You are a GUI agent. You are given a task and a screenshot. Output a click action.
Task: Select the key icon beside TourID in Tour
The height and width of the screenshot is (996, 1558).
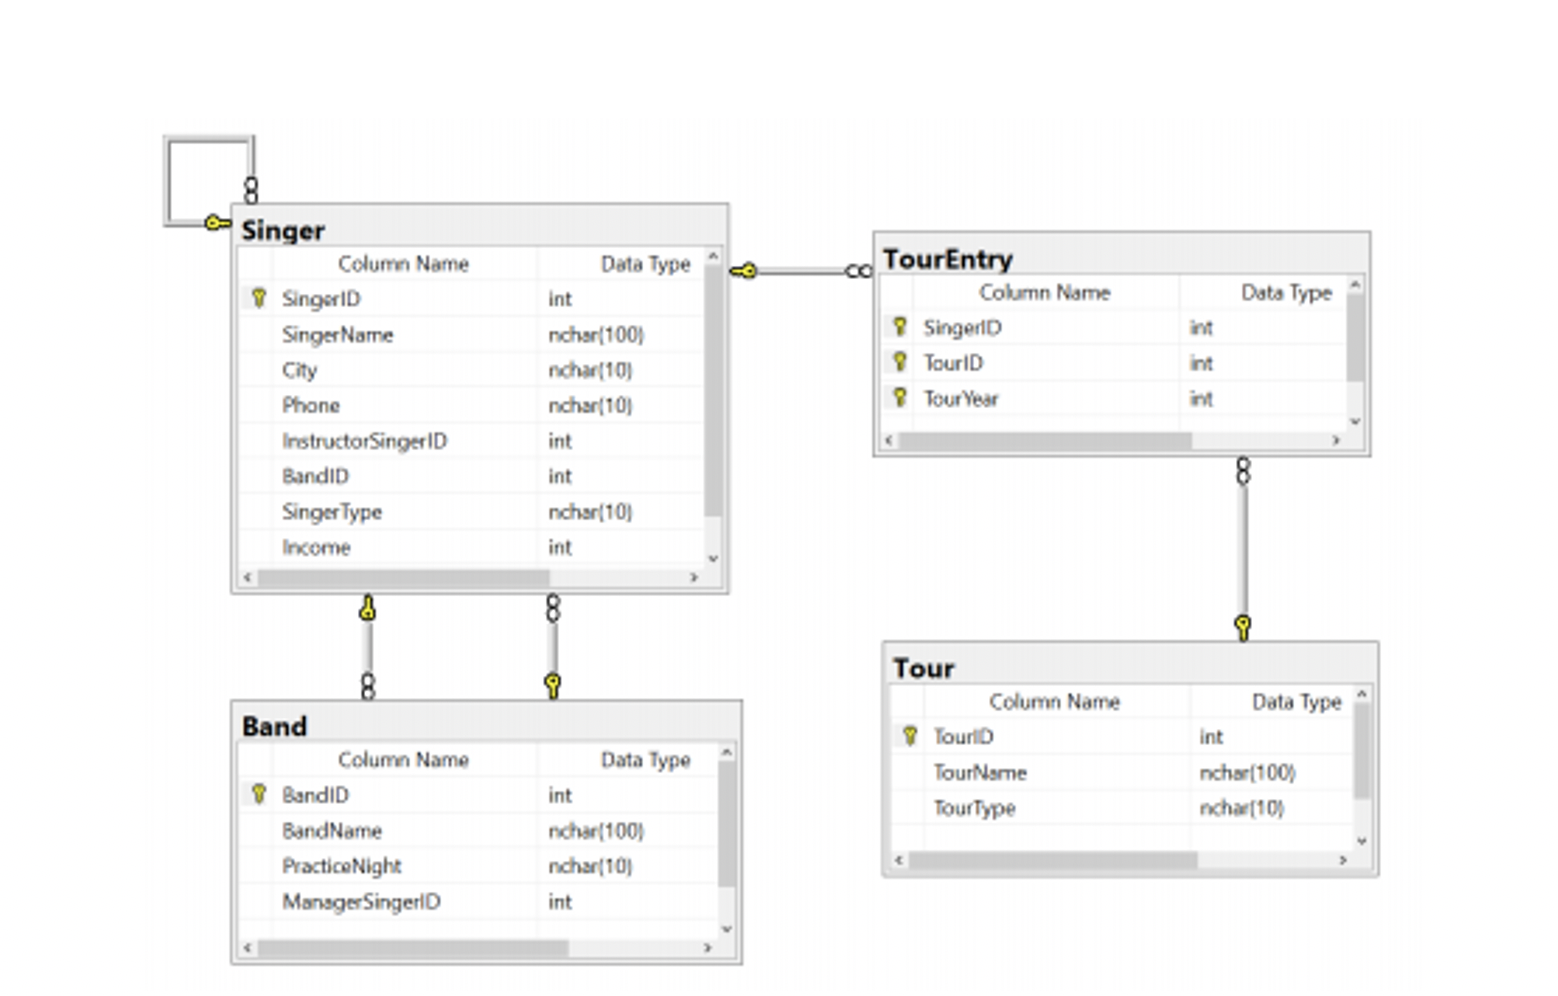(x=909, y=737)
